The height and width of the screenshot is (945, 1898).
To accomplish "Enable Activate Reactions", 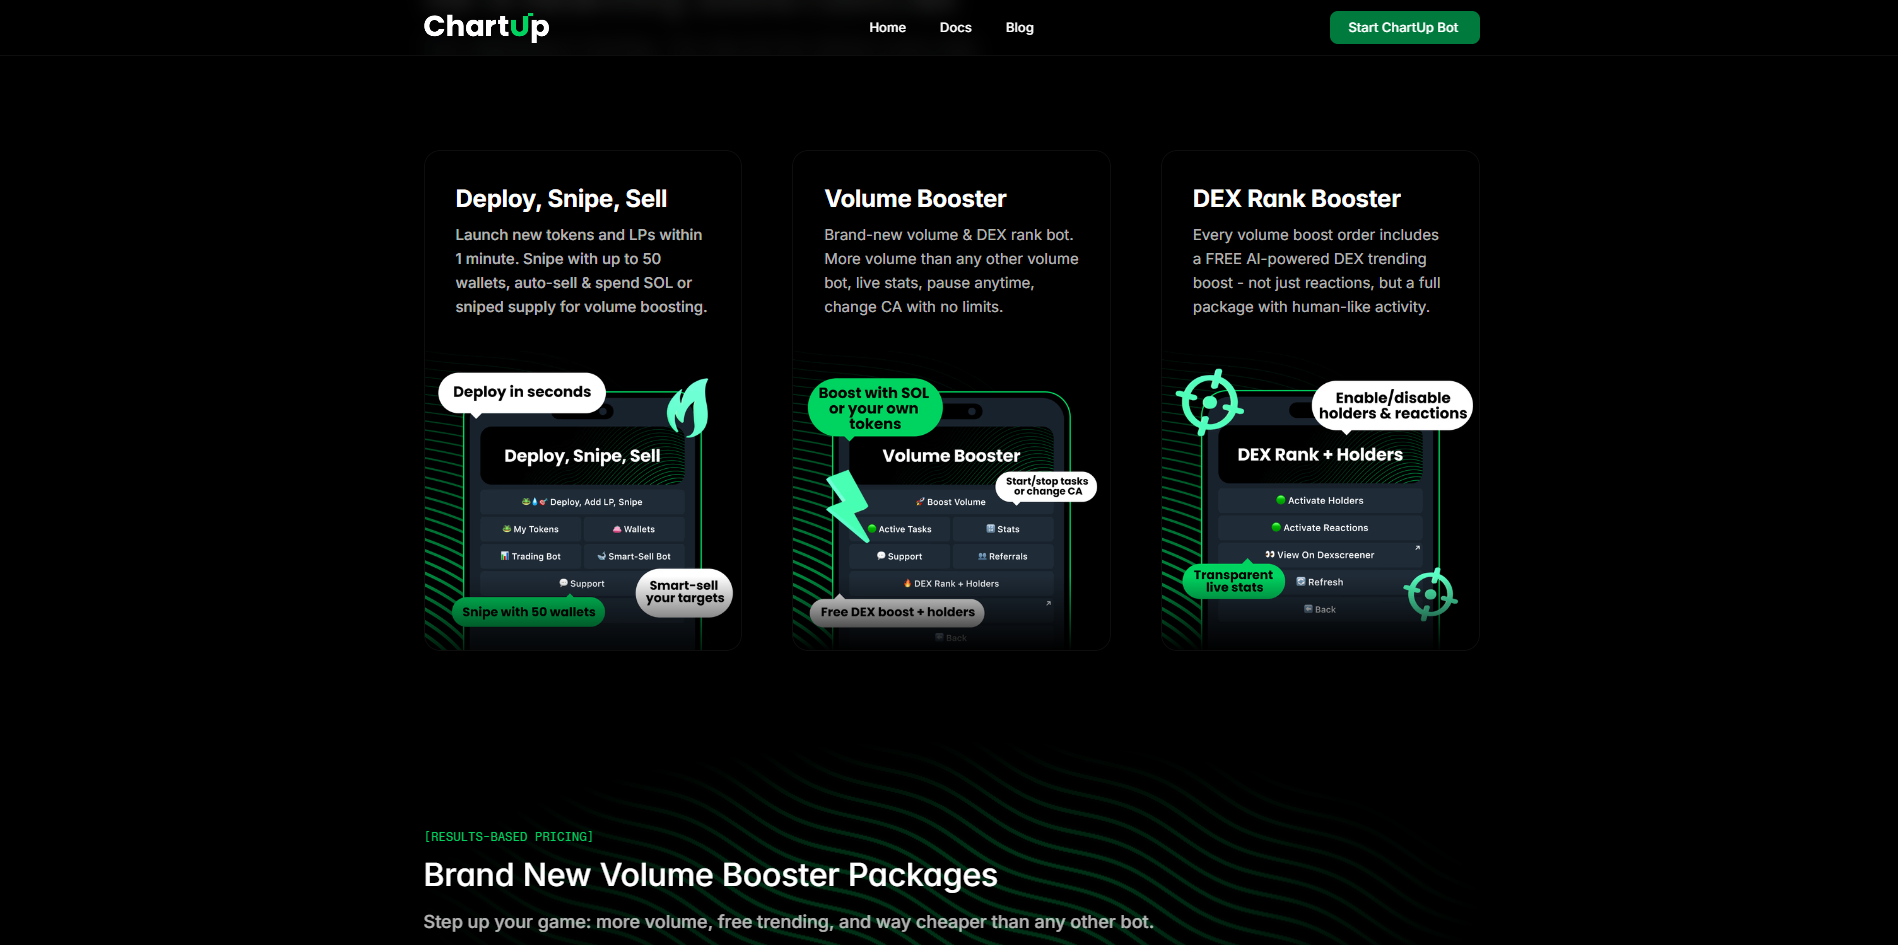I will coord(1319,527).
